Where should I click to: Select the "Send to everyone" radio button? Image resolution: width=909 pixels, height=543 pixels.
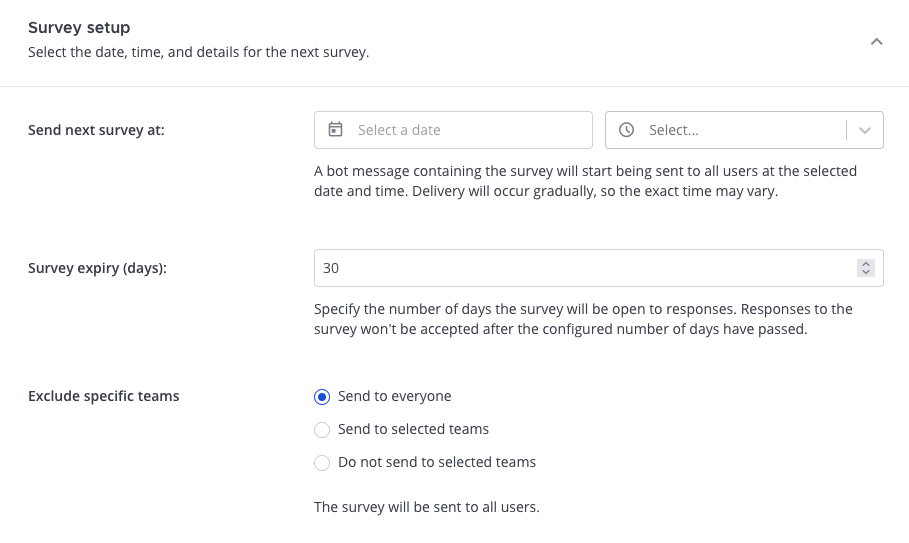click(x=322, y=397)
